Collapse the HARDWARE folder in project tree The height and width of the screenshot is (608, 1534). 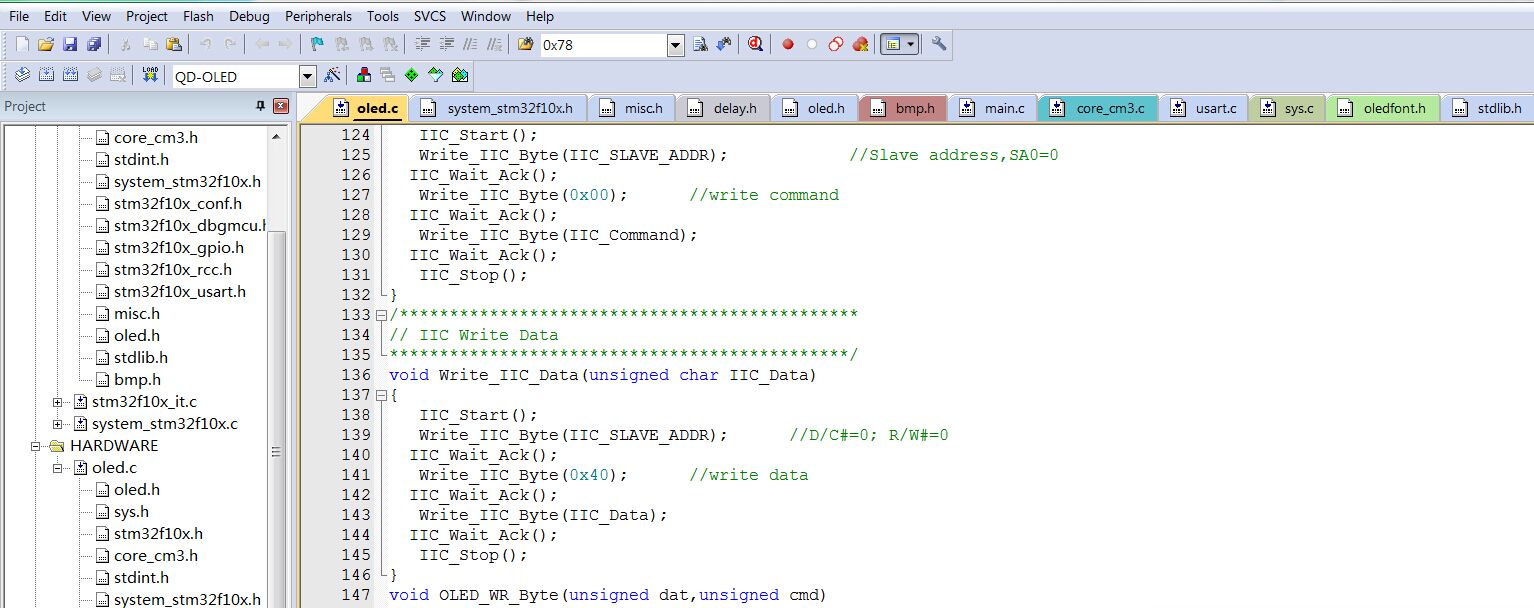[36, 446]
